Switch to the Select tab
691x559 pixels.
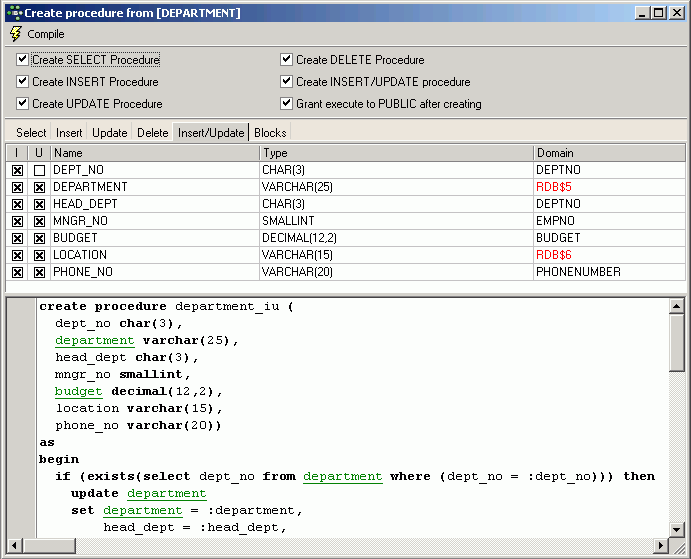click(x=31, y=133)
